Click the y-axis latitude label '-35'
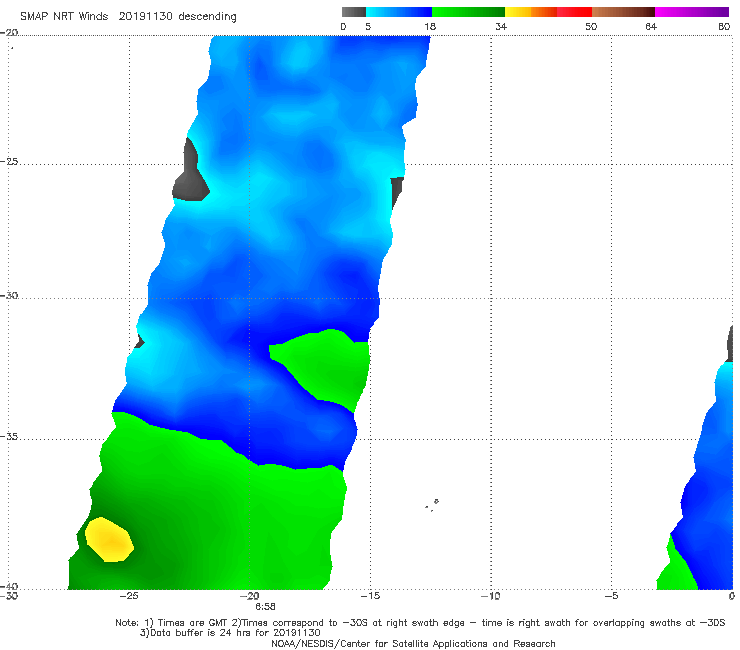This screenshot has width=740, height=650. (9, 436)
